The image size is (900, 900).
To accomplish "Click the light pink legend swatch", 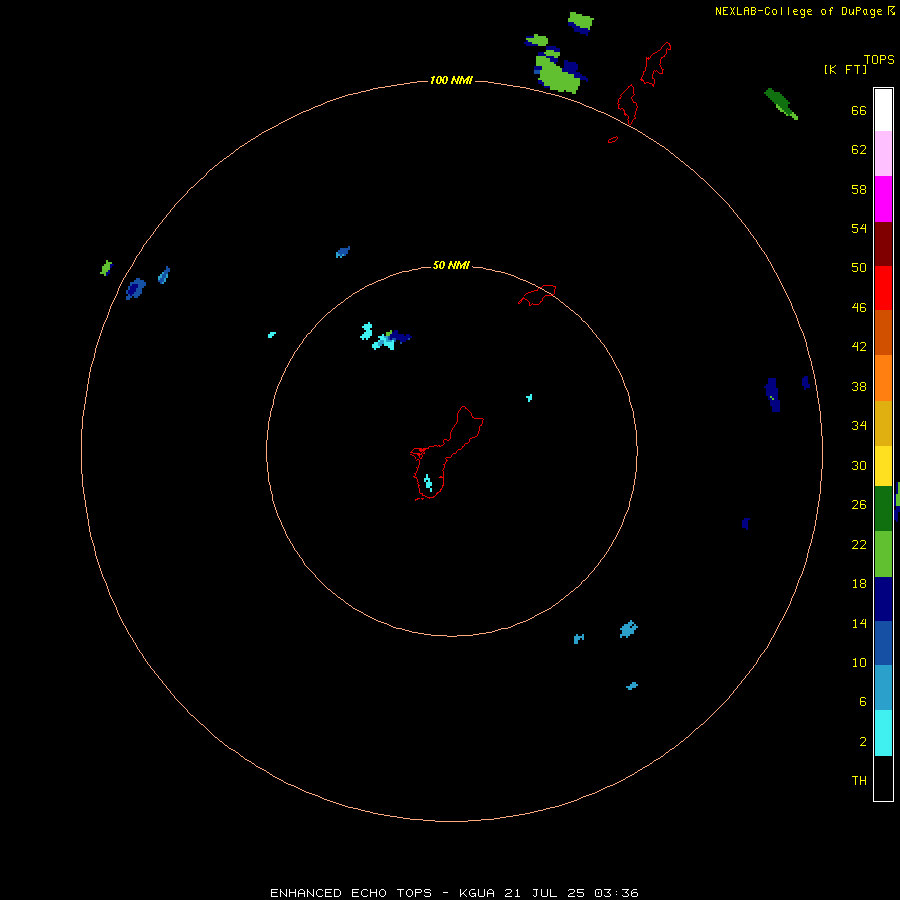I will point(883,154).
